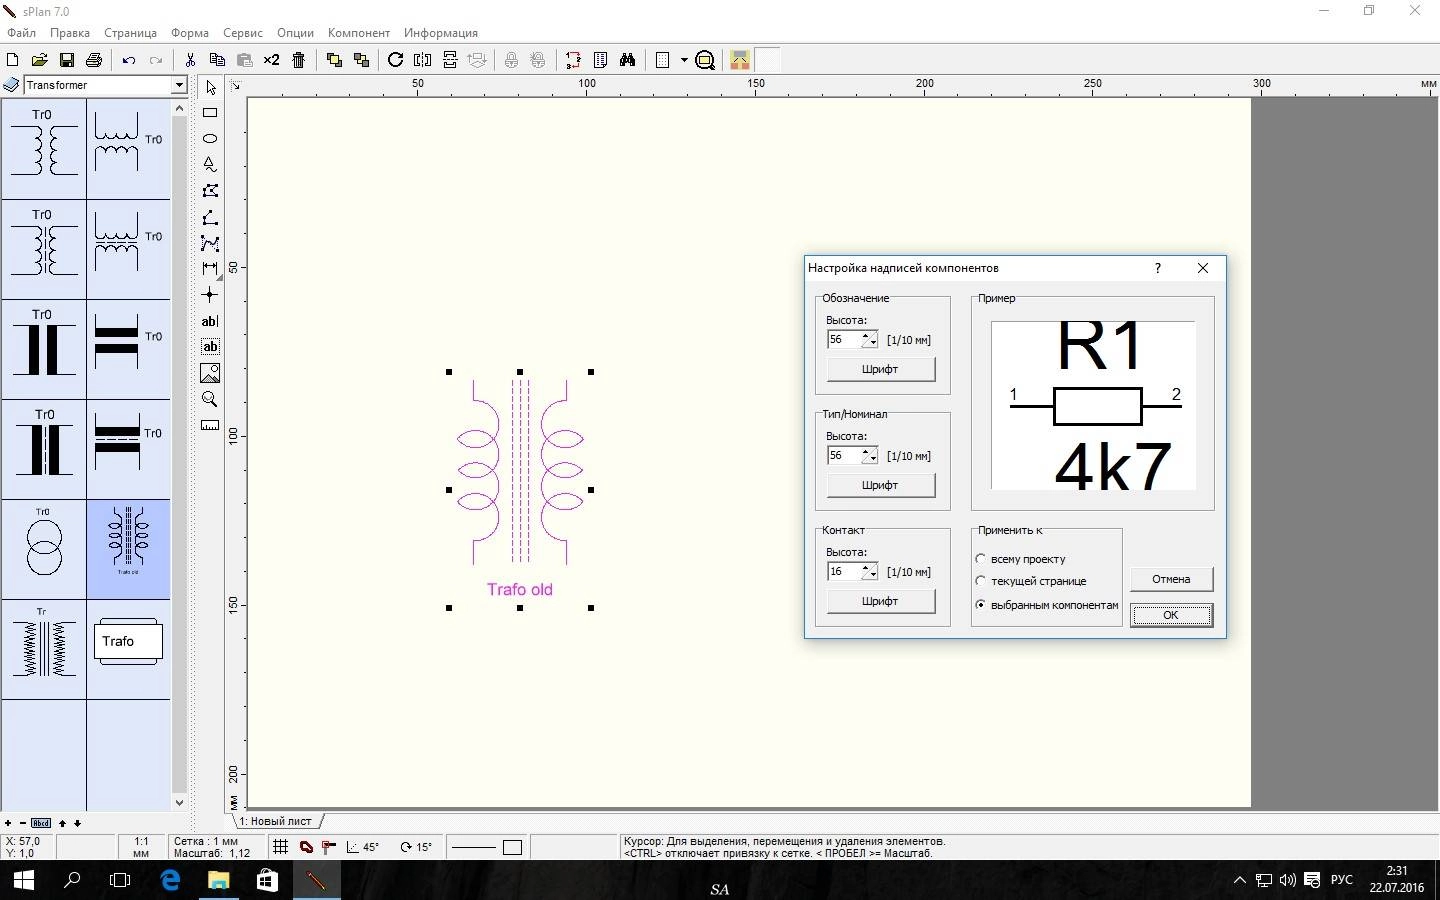Expand the grid options dropdown arrow

tap(684, 60)
